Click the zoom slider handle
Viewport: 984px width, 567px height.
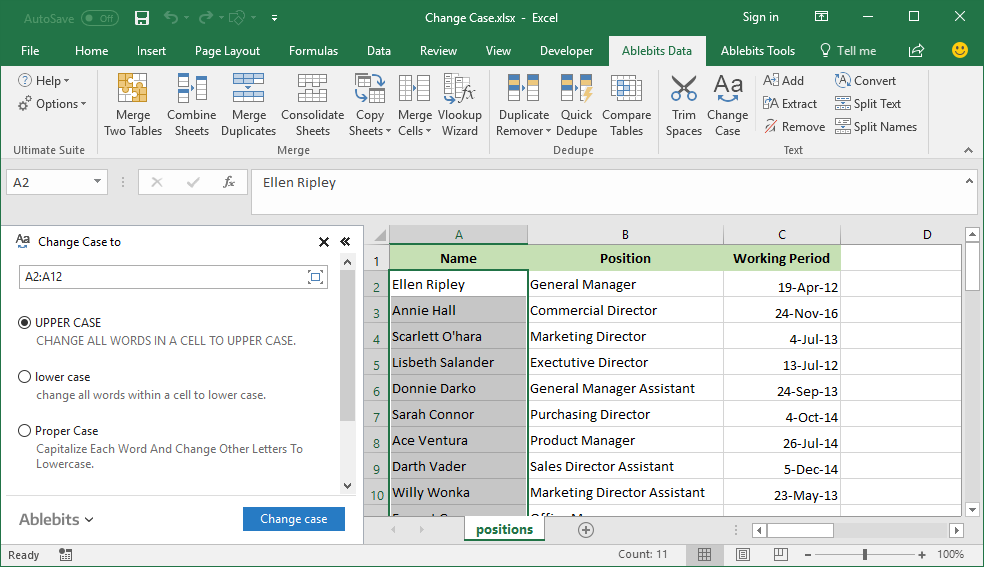(x=865, y=554)
